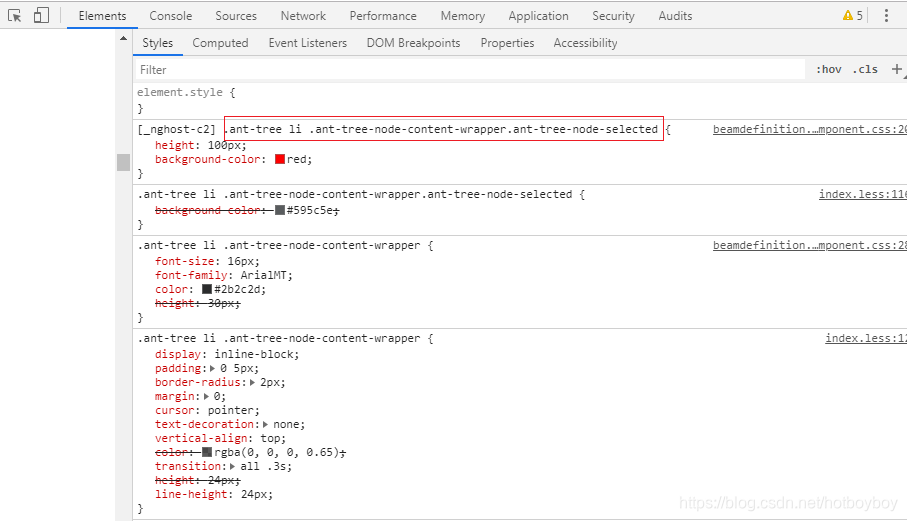Click the font-family ArialMT value
The height and width of the screenshot is (521, 907).
(x=264, y=275)
